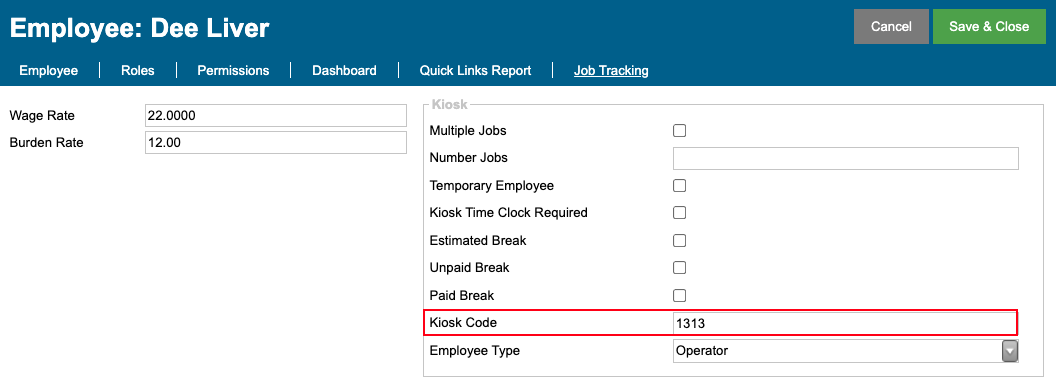Click the Job Tracking tab
Screen dimensions: 1056x389
coord(611,71)
